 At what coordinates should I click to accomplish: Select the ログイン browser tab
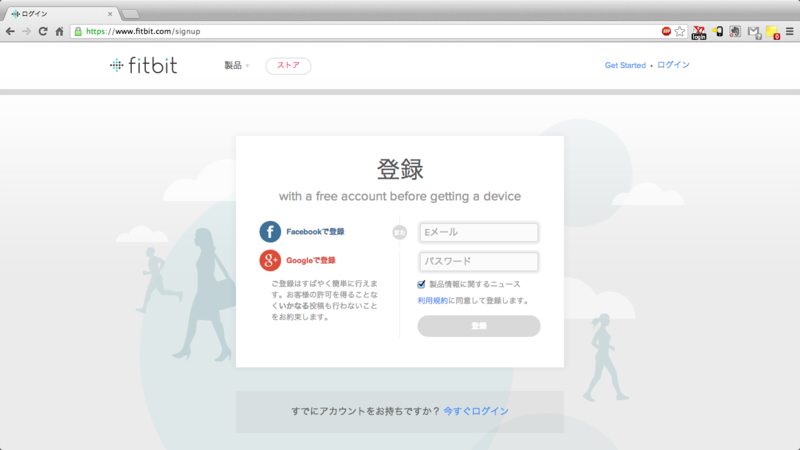tap(61, 14)
